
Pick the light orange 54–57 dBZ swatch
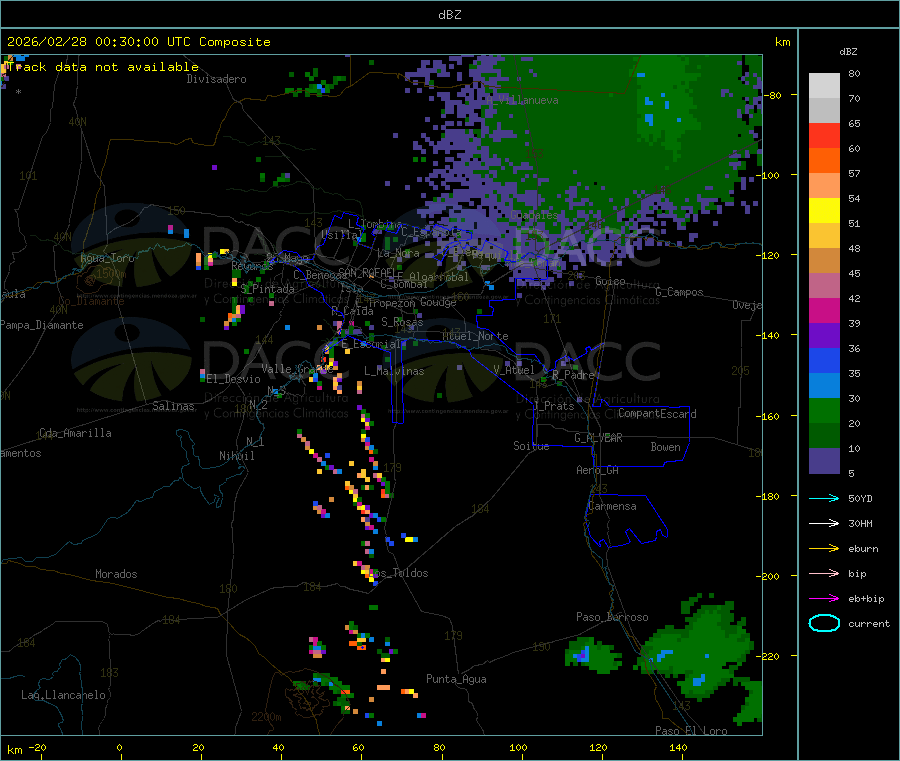(x=824, y=186)
